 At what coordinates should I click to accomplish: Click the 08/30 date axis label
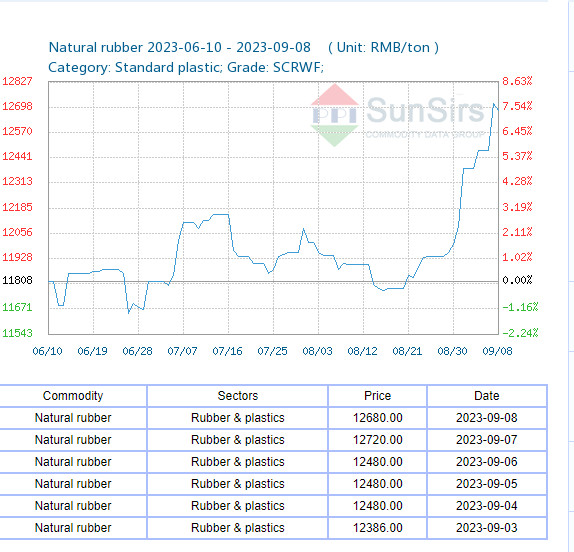[452, 351]
